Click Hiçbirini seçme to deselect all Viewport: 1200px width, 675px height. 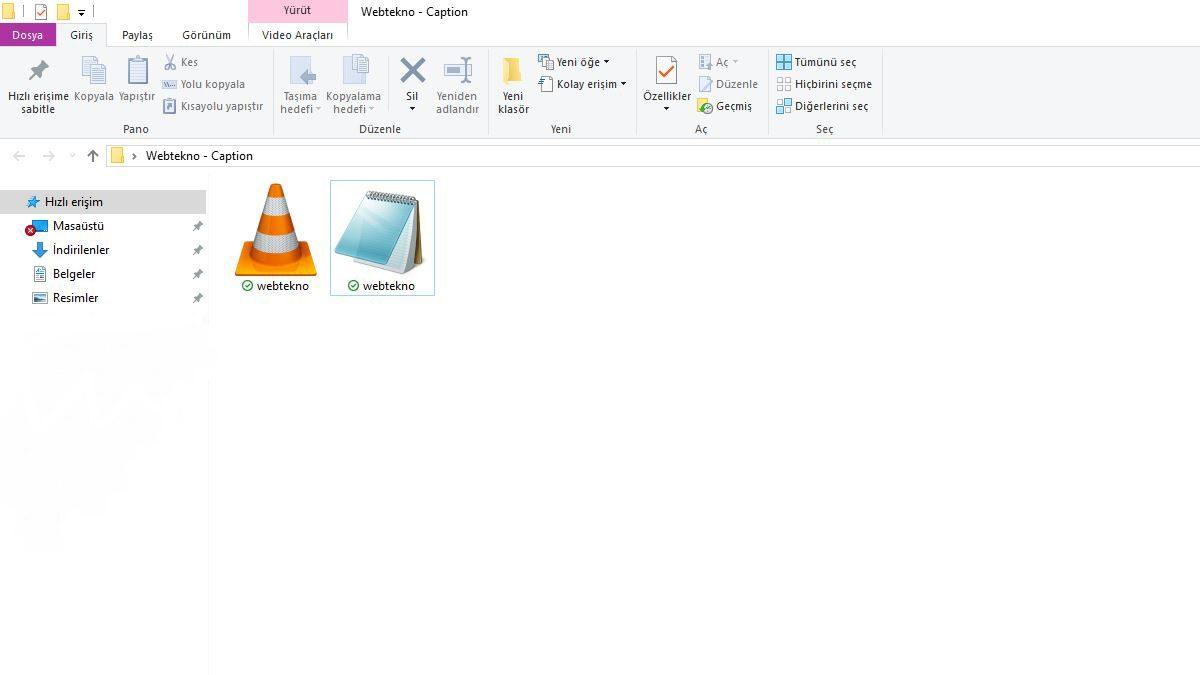(824, 84)
